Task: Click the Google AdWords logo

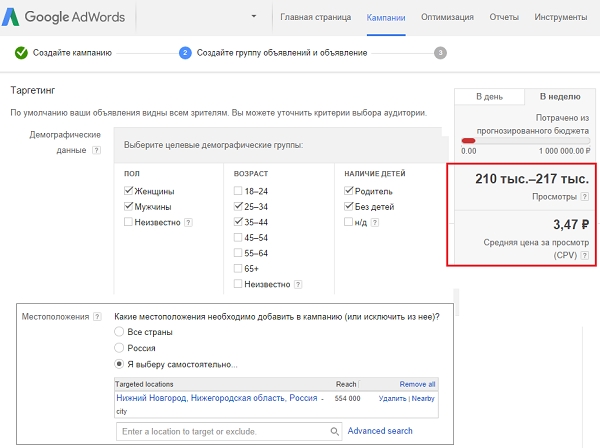Action: (x=66, y=18)
